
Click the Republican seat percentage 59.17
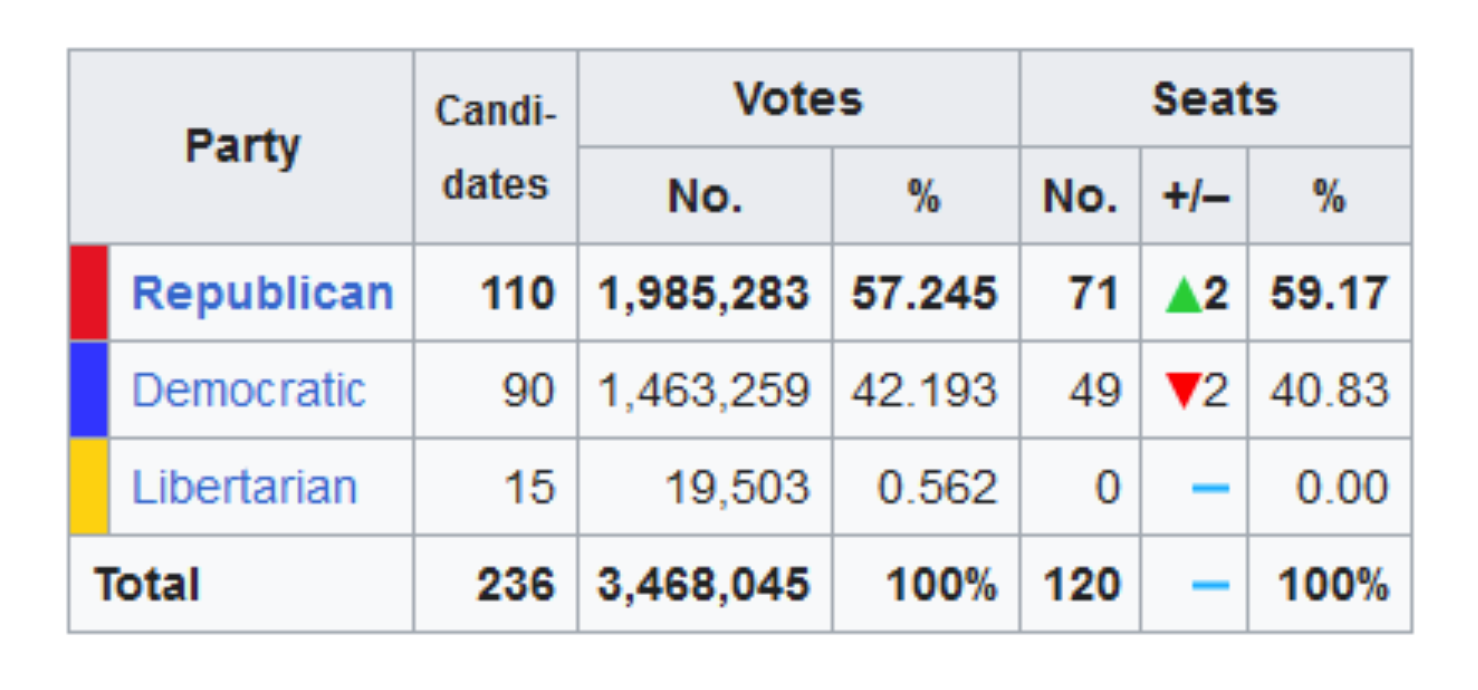(1329, 293)
